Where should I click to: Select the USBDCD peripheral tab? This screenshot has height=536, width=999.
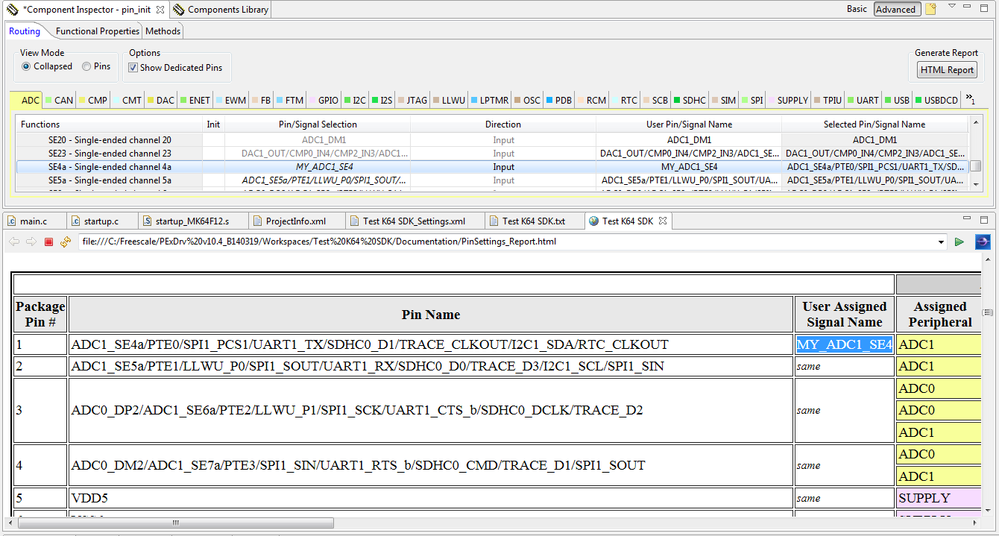click(x=937, y=100)
